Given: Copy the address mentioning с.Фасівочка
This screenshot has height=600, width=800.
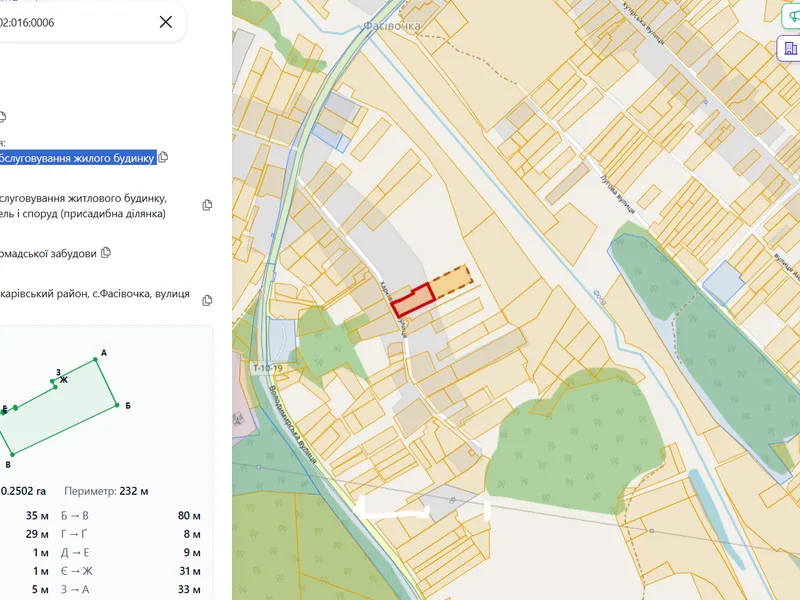Looking at the screenshot, I should coord(207,300).
